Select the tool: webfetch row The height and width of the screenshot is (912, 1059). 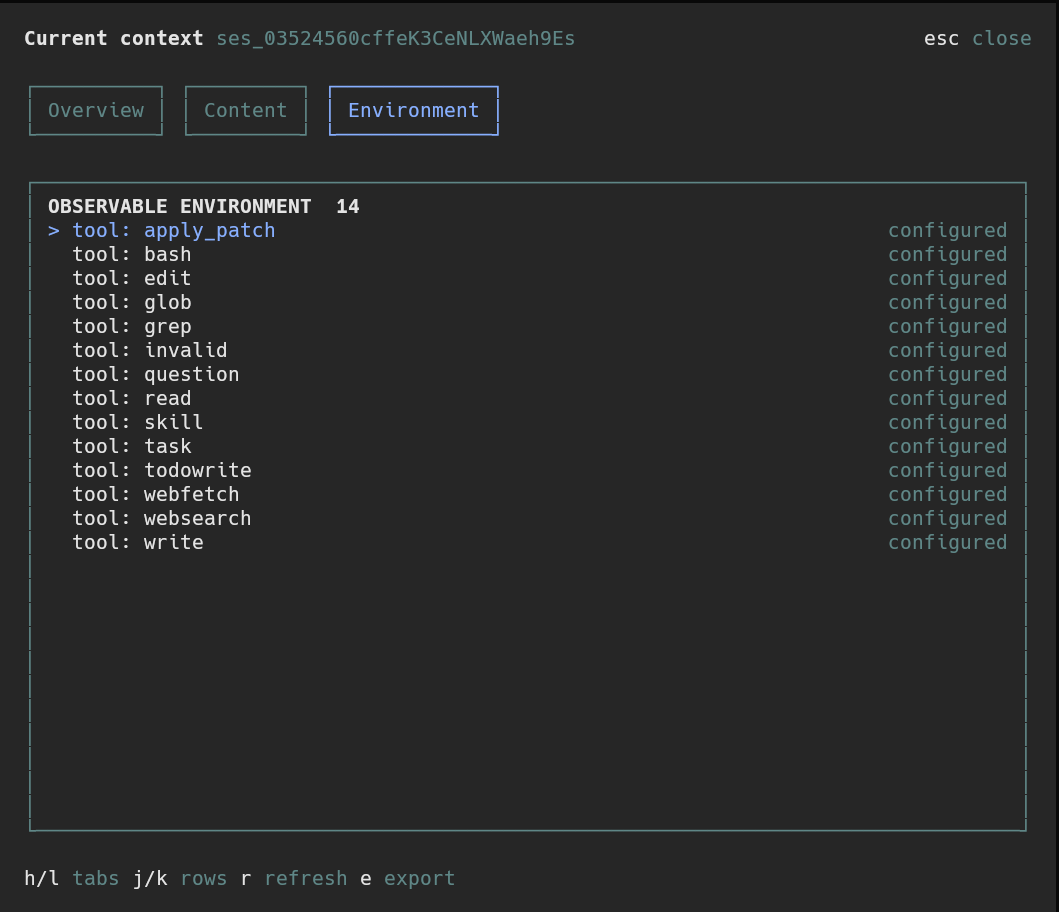coord(527,495)
